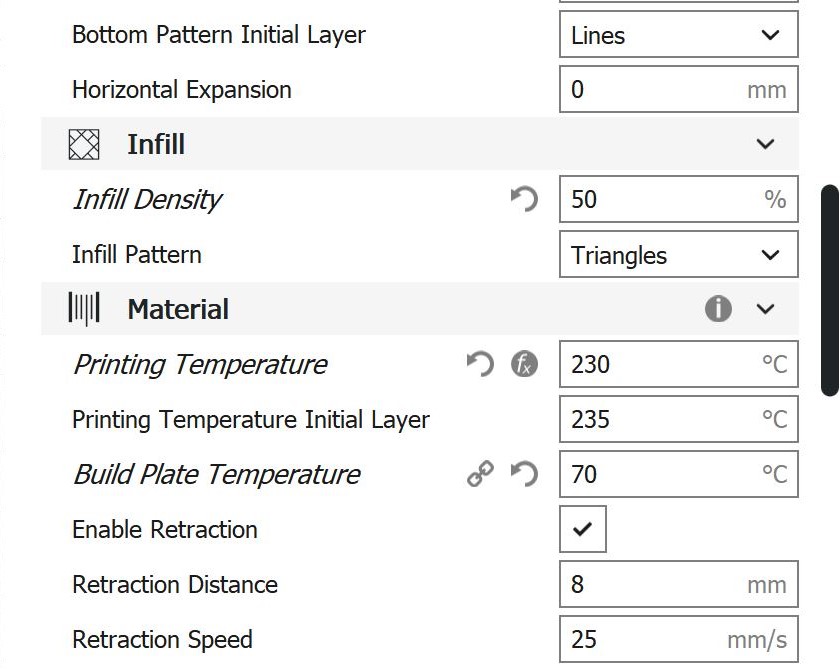
Task: Click the Infill crosshatch section icon
Action: 84,145
